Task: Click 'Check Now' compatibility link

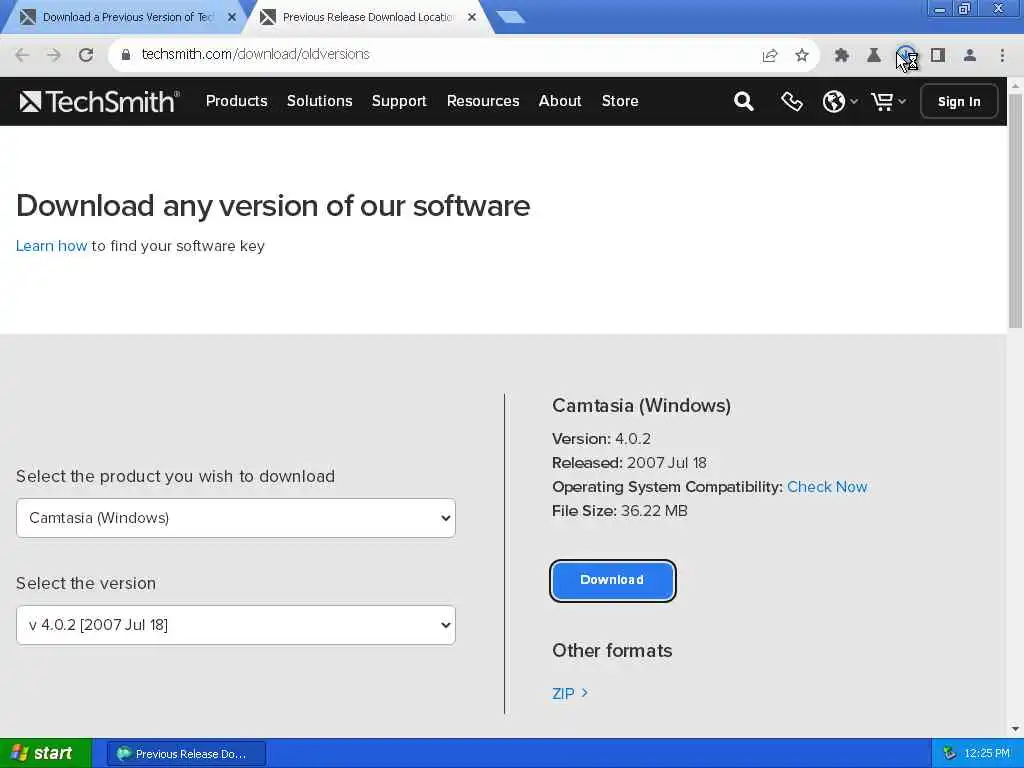Action: click(827, 487)
